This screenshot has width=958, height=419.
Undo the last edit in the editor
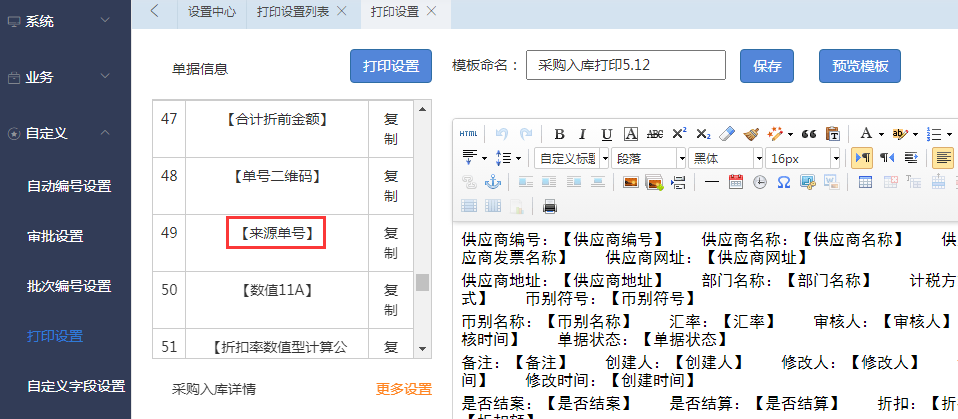(502, 134)
